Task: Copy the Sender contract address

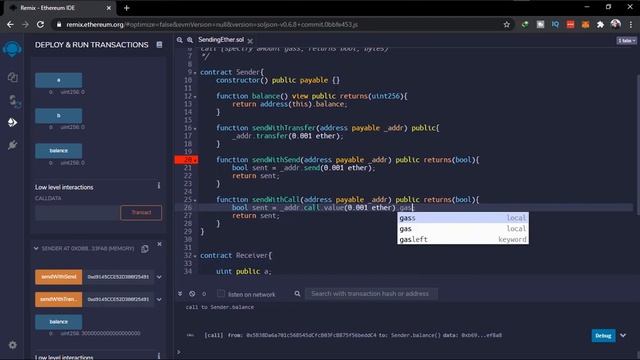Action: pos(145,249)
